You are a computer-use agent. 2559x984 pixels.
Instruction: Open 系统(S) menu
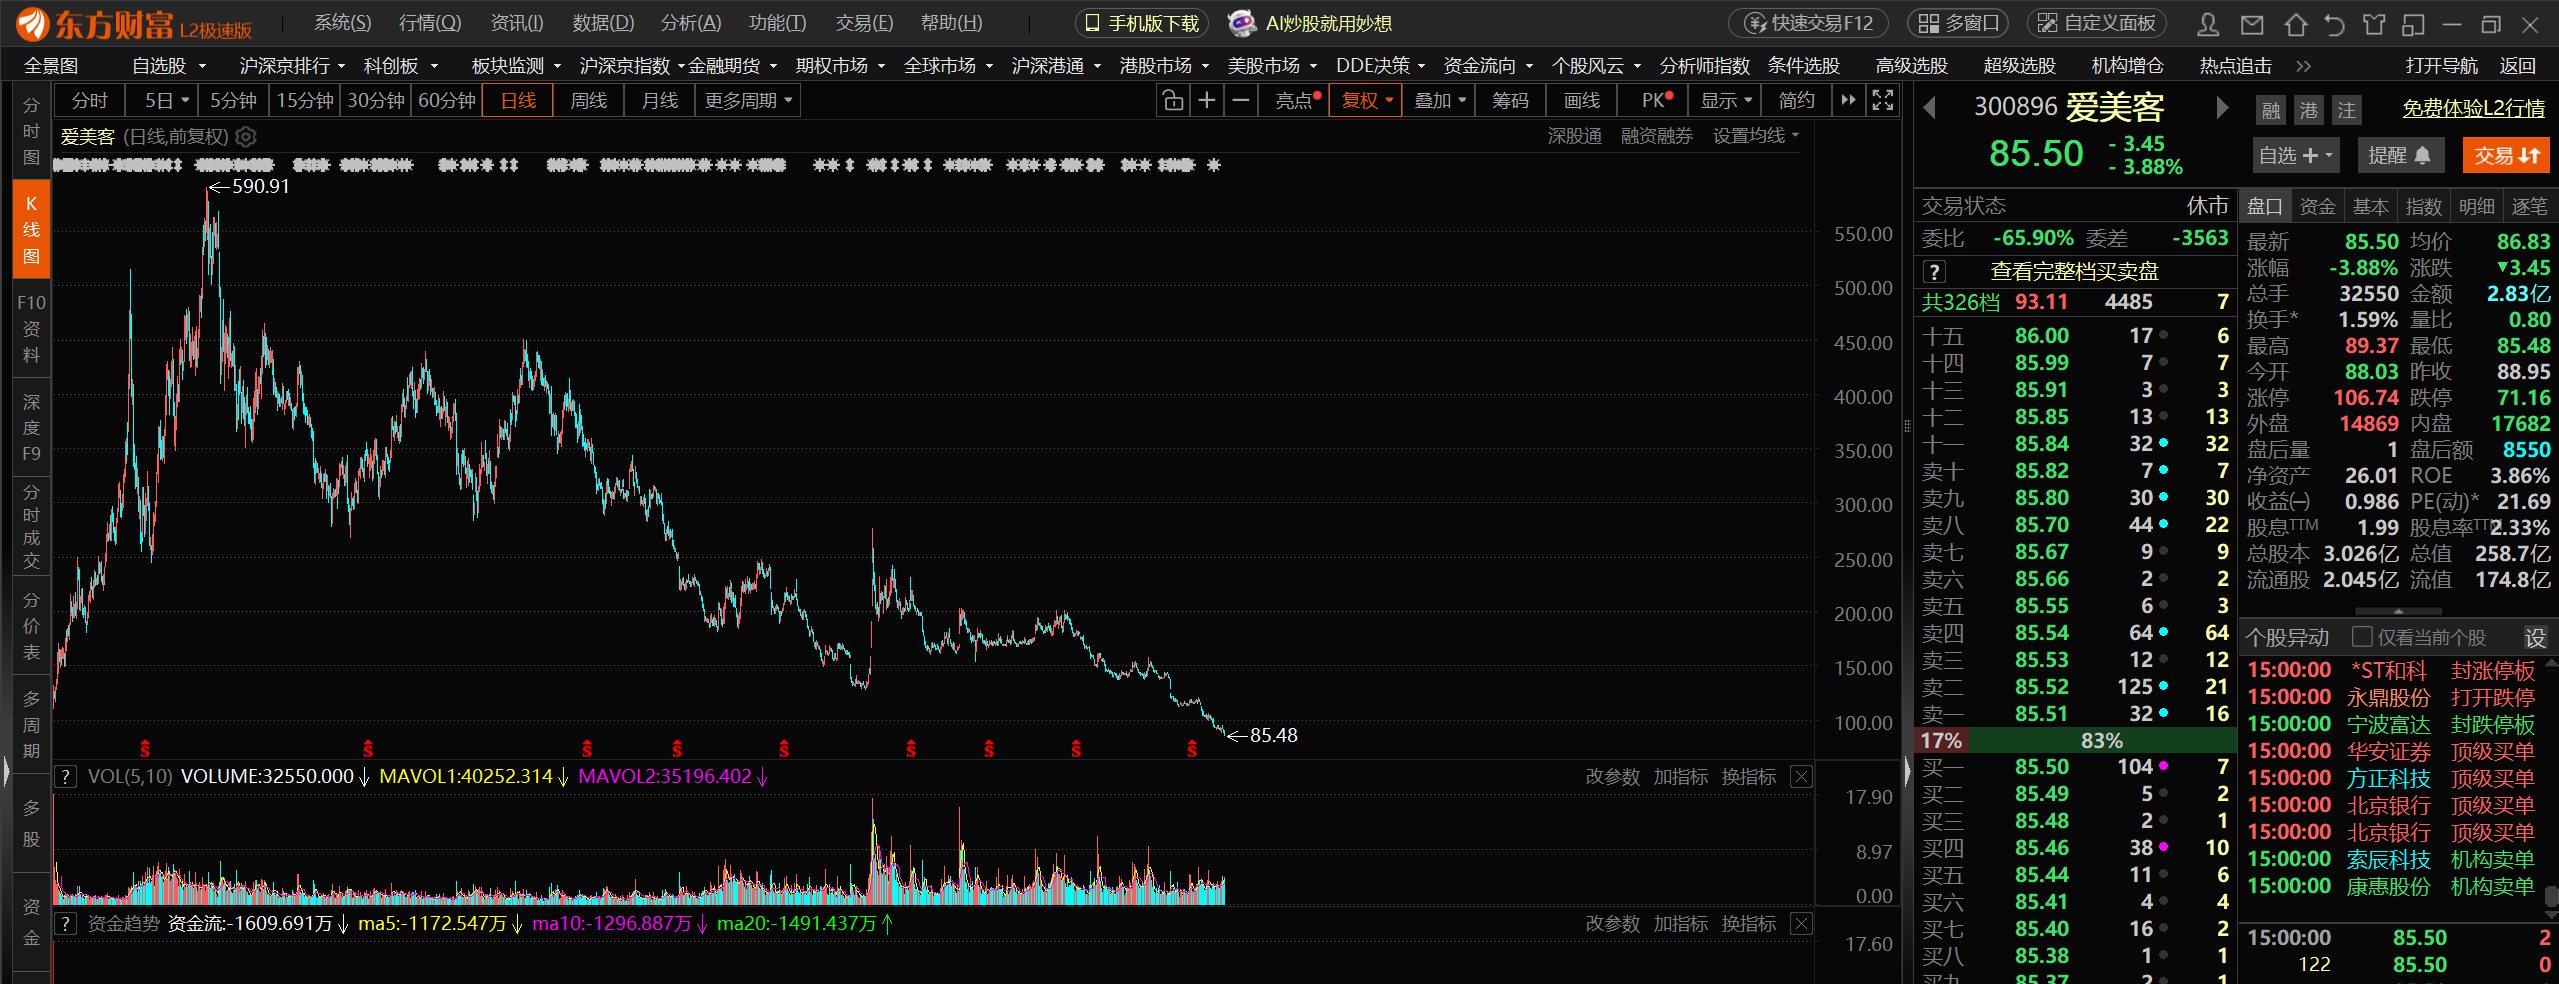[x=342, y=23]
